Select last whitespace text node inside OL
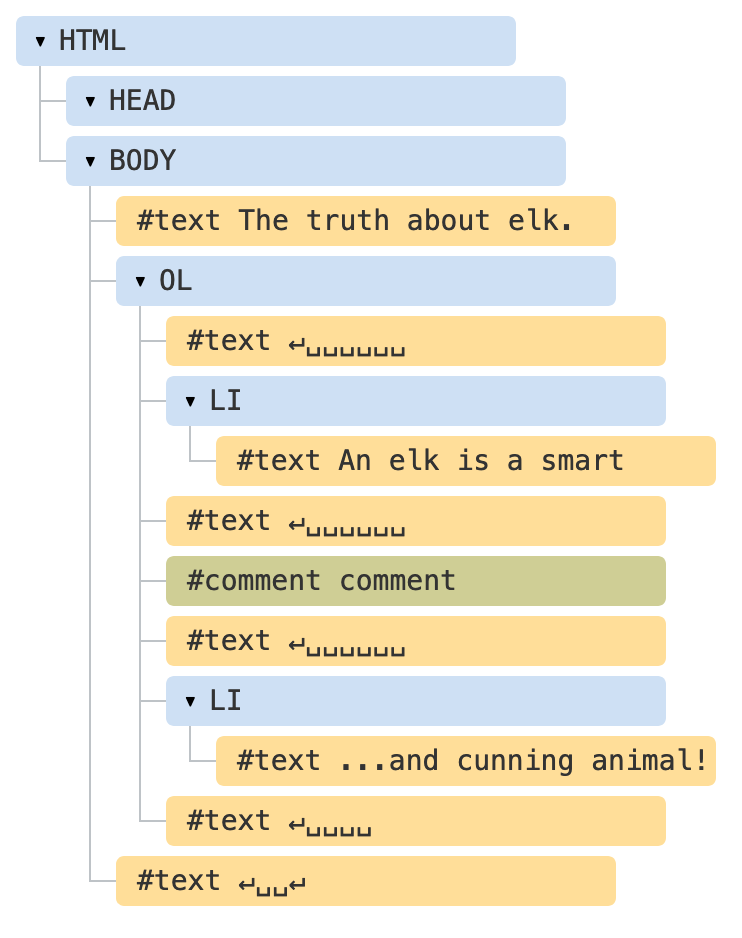This screenshot has height=938, width=742. tap(416, 821)
